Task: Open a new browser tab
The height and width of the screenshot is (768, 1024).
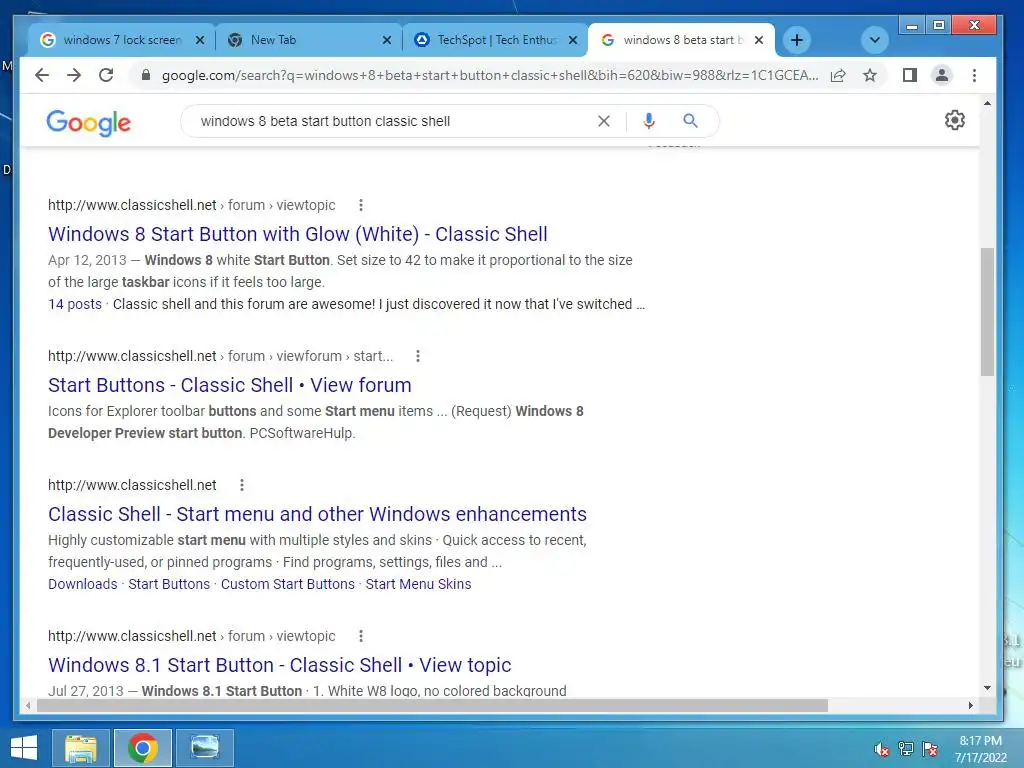Action: point(796,40)
